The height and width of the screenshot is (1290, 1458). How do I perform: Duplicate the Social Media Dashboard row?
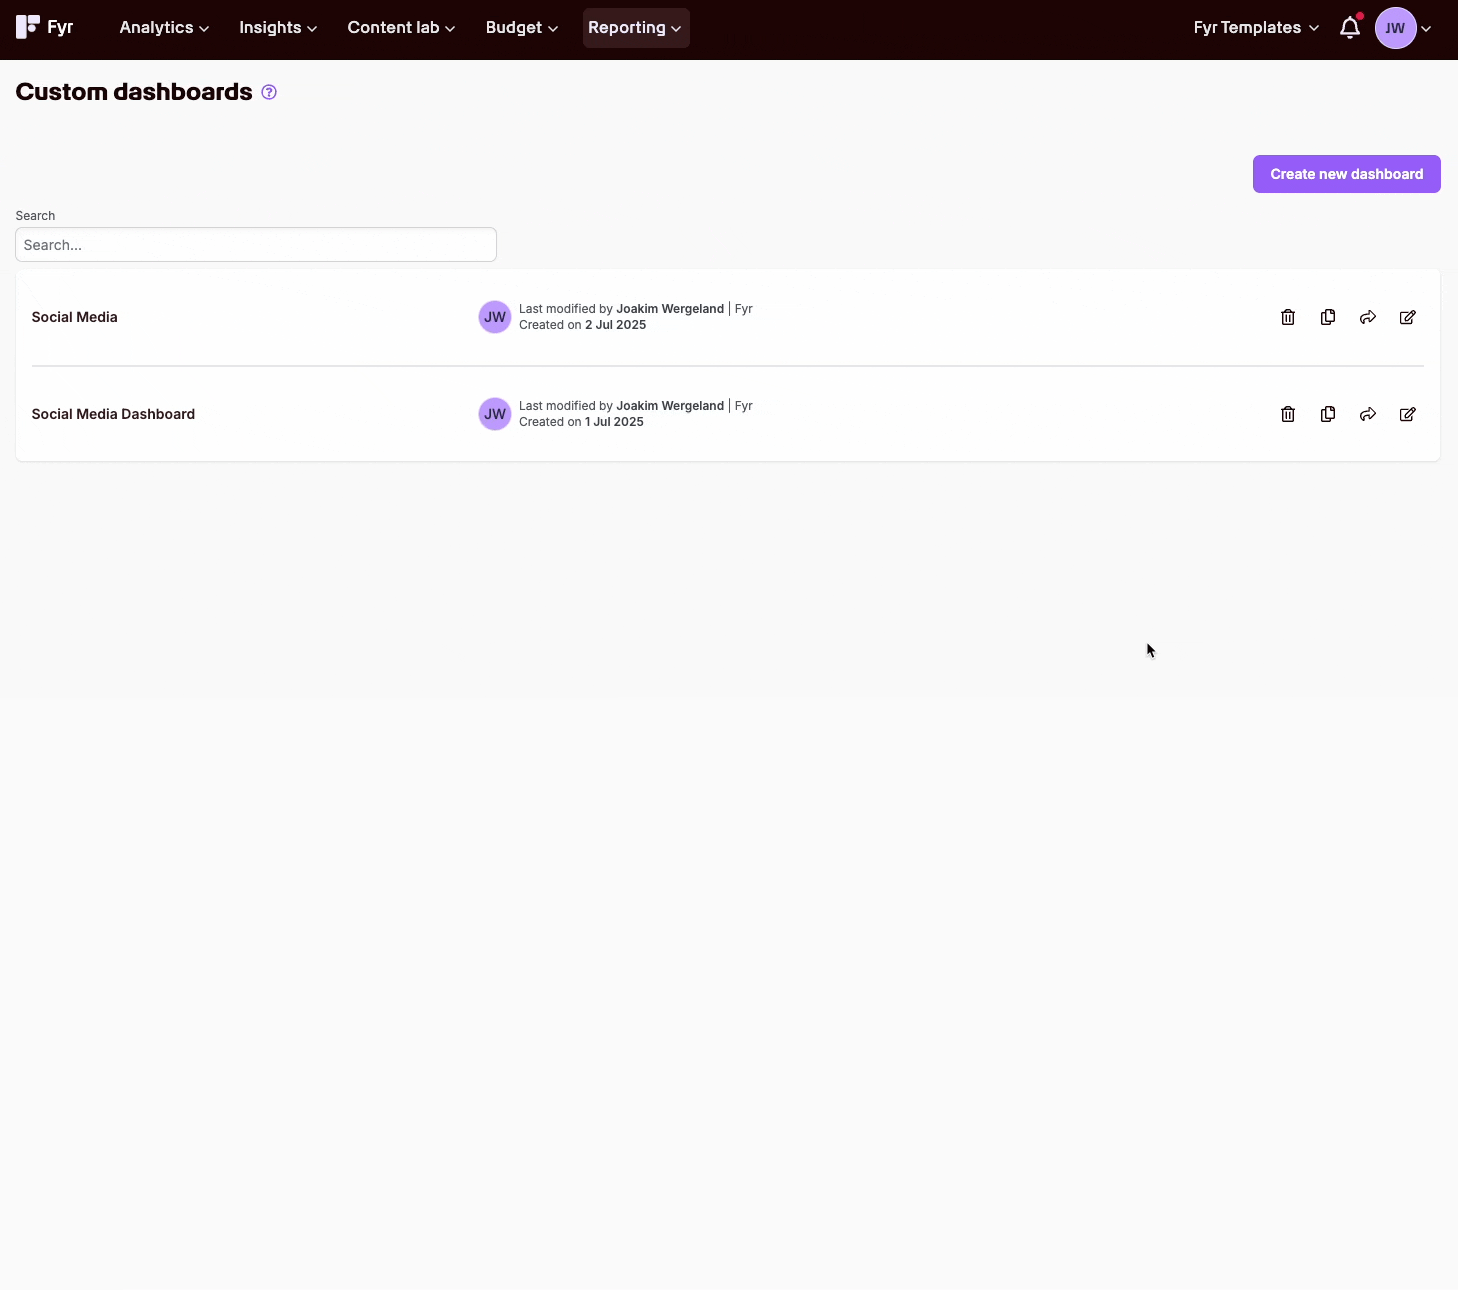[1328, 414]
